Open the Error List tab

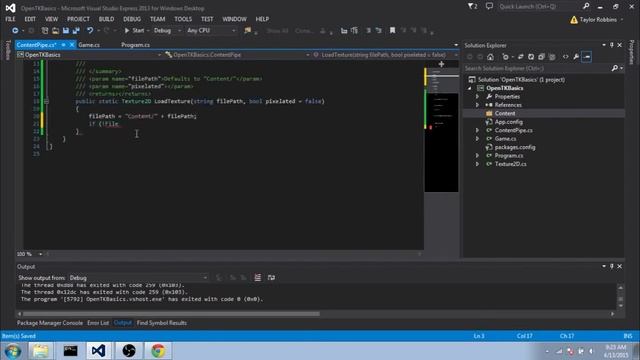98,323
